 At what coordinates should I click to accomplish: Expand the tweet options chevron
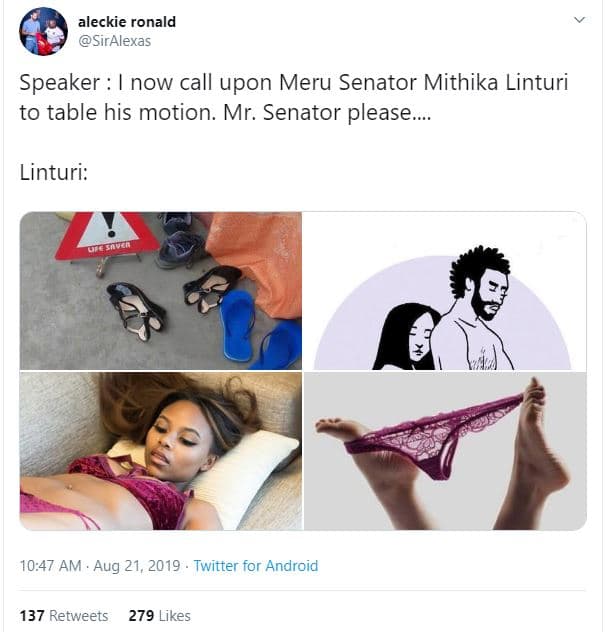[578, 20]
